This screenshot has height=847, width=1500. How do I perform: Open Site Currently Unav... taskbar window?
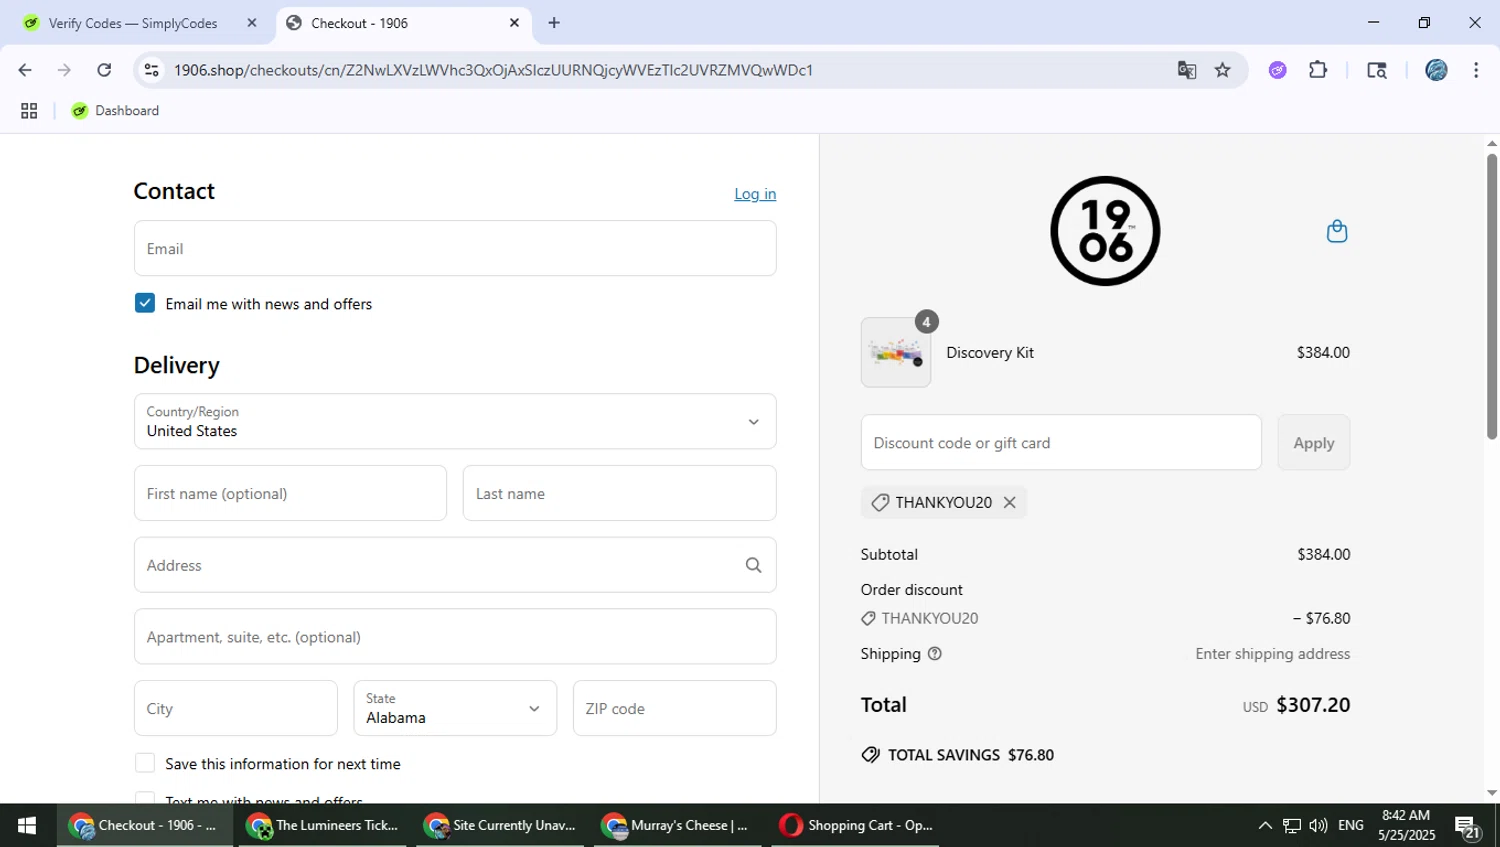[x=501, y=825]
